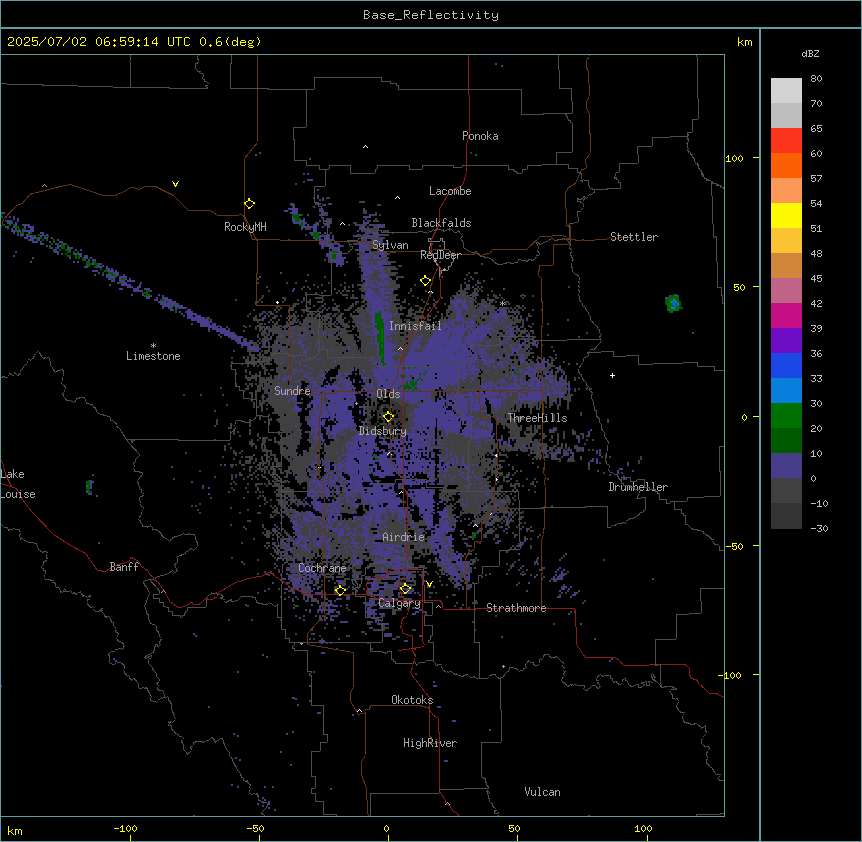This screenshot has height=842, width=862.
Task: Click the small green echo near Lake Louise
Action: click(89, 486)
